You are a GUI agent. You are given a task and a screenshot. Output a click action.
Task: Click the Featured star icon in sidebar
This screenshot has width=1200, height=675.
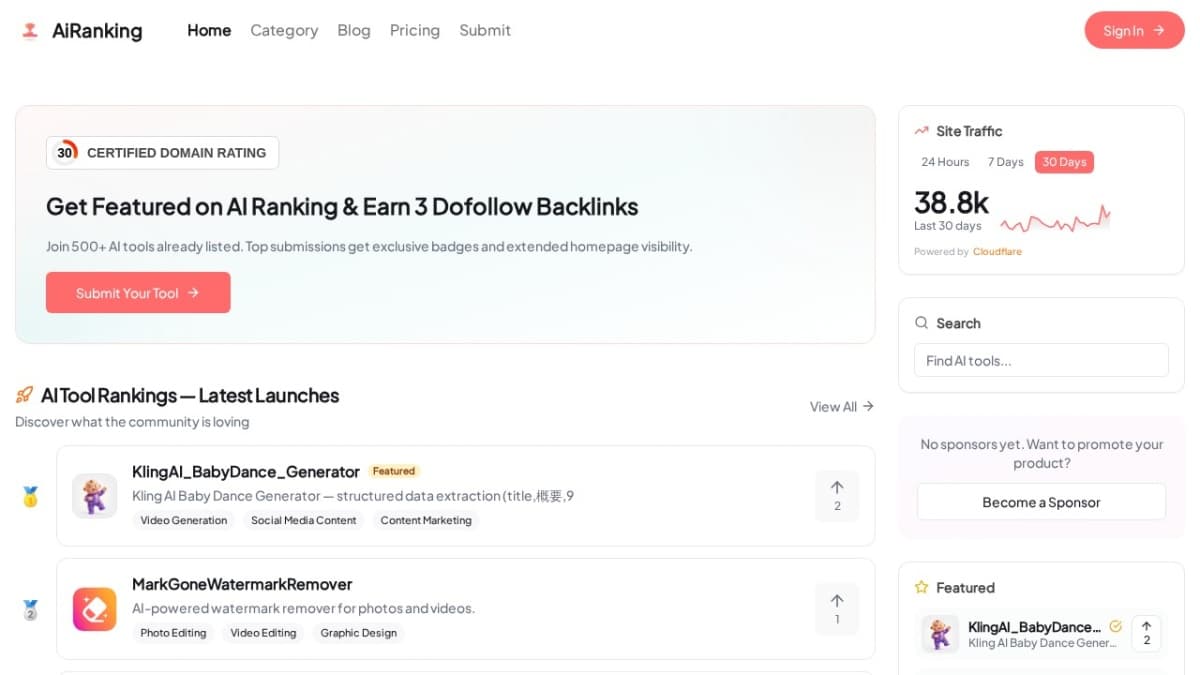(x=923, y=588)
